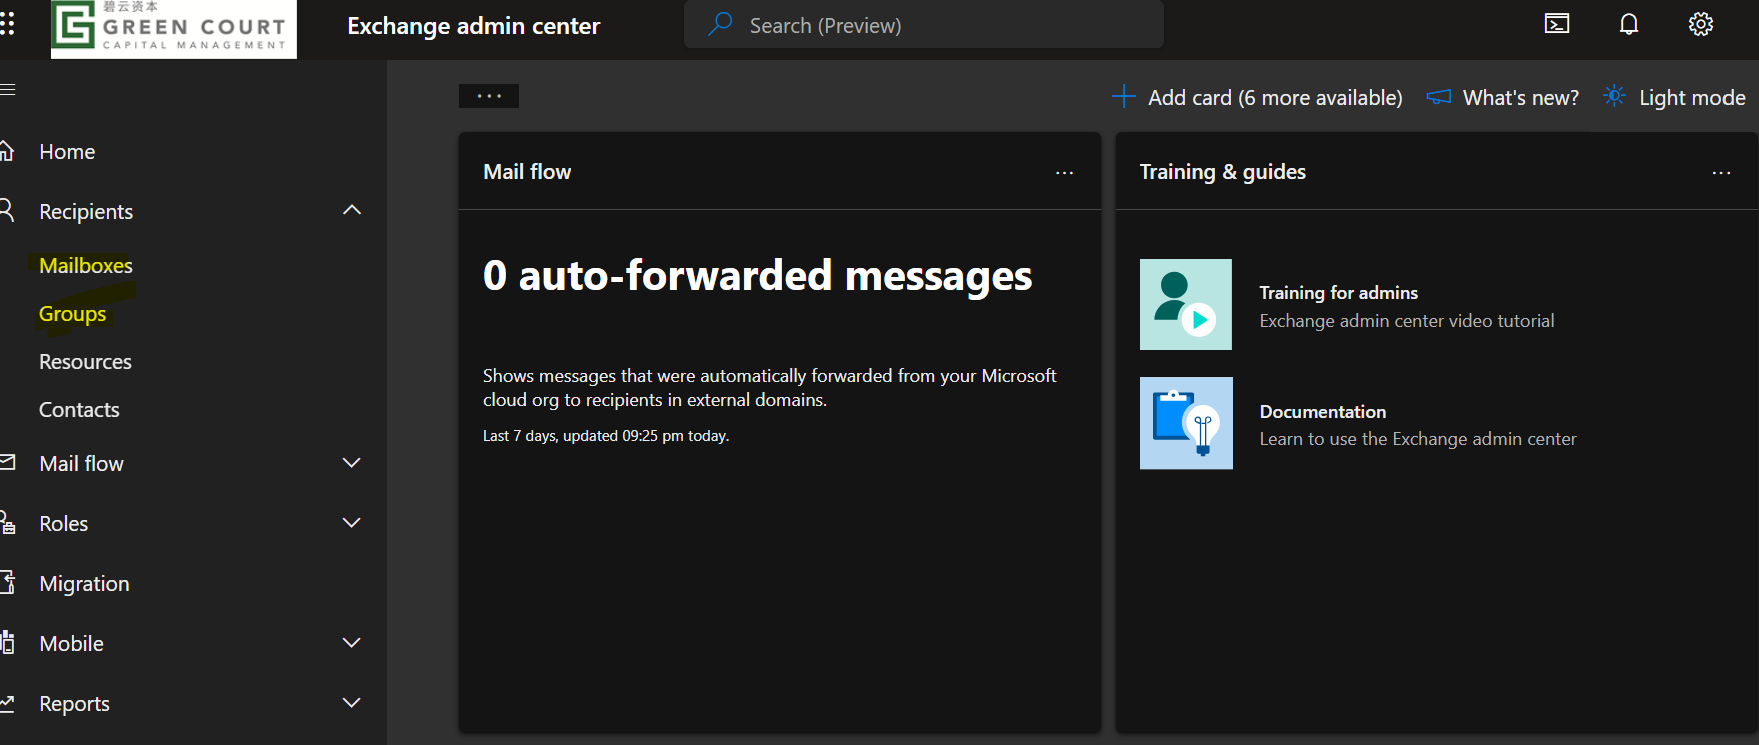Image resolution: width=1759 pixels, height=745 pixels.
Task: Click the sun icon for Light mode
Action: (x=1614, y=96)
